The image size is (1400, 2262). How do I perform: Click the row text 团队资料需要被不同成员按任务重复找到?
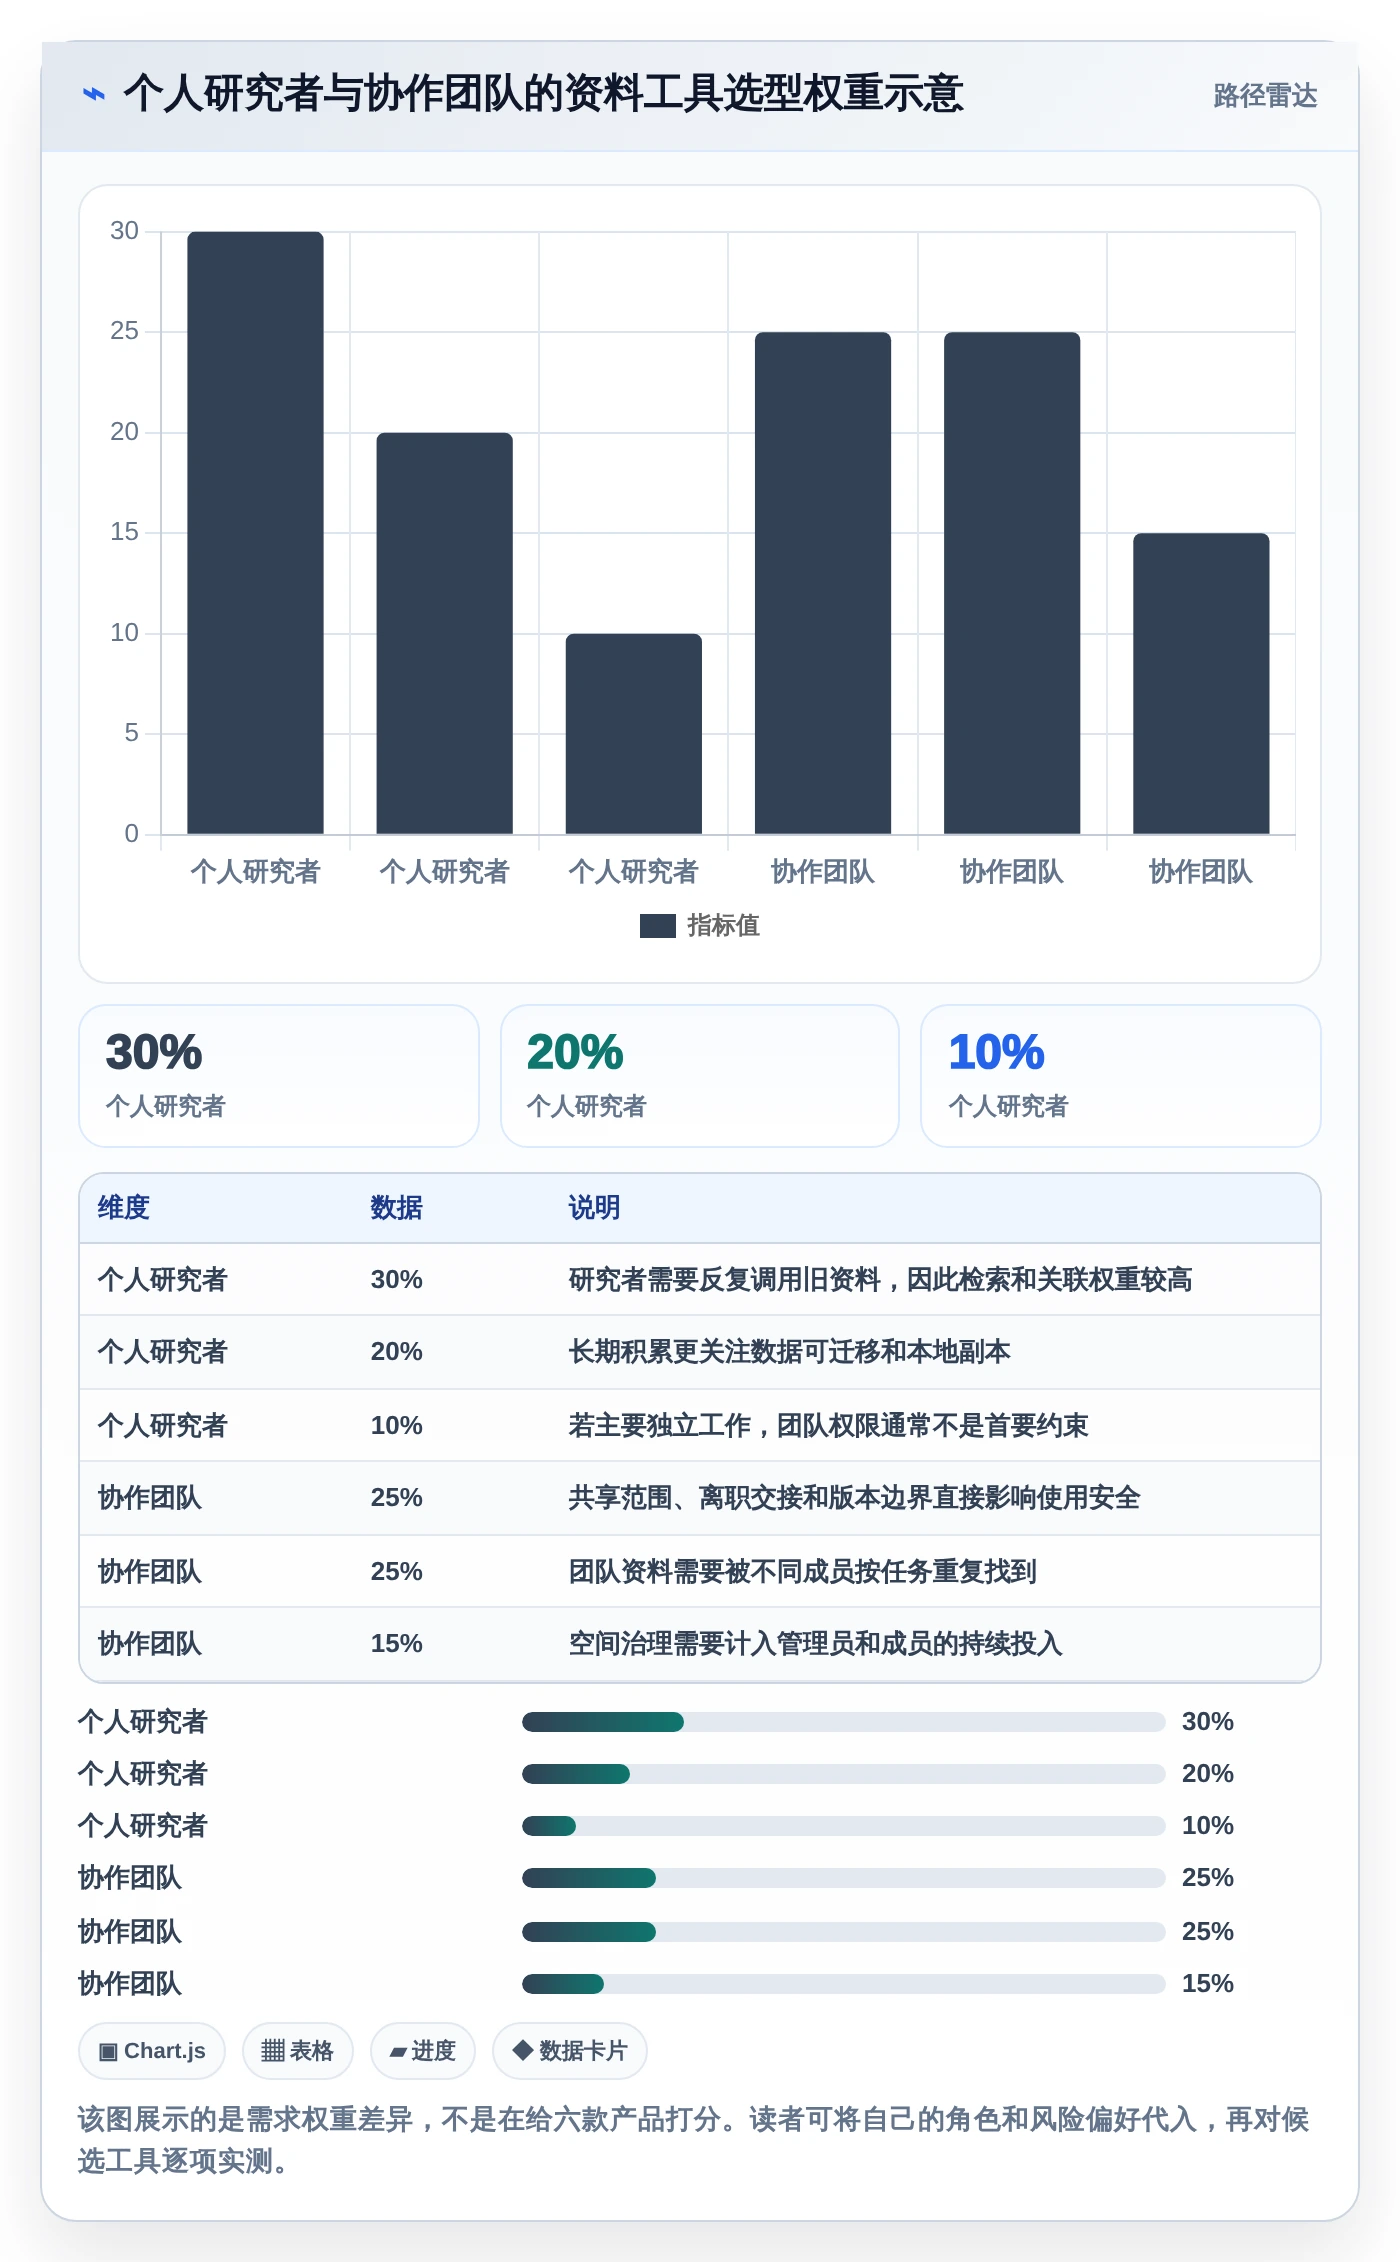(x=802, y=1572)
